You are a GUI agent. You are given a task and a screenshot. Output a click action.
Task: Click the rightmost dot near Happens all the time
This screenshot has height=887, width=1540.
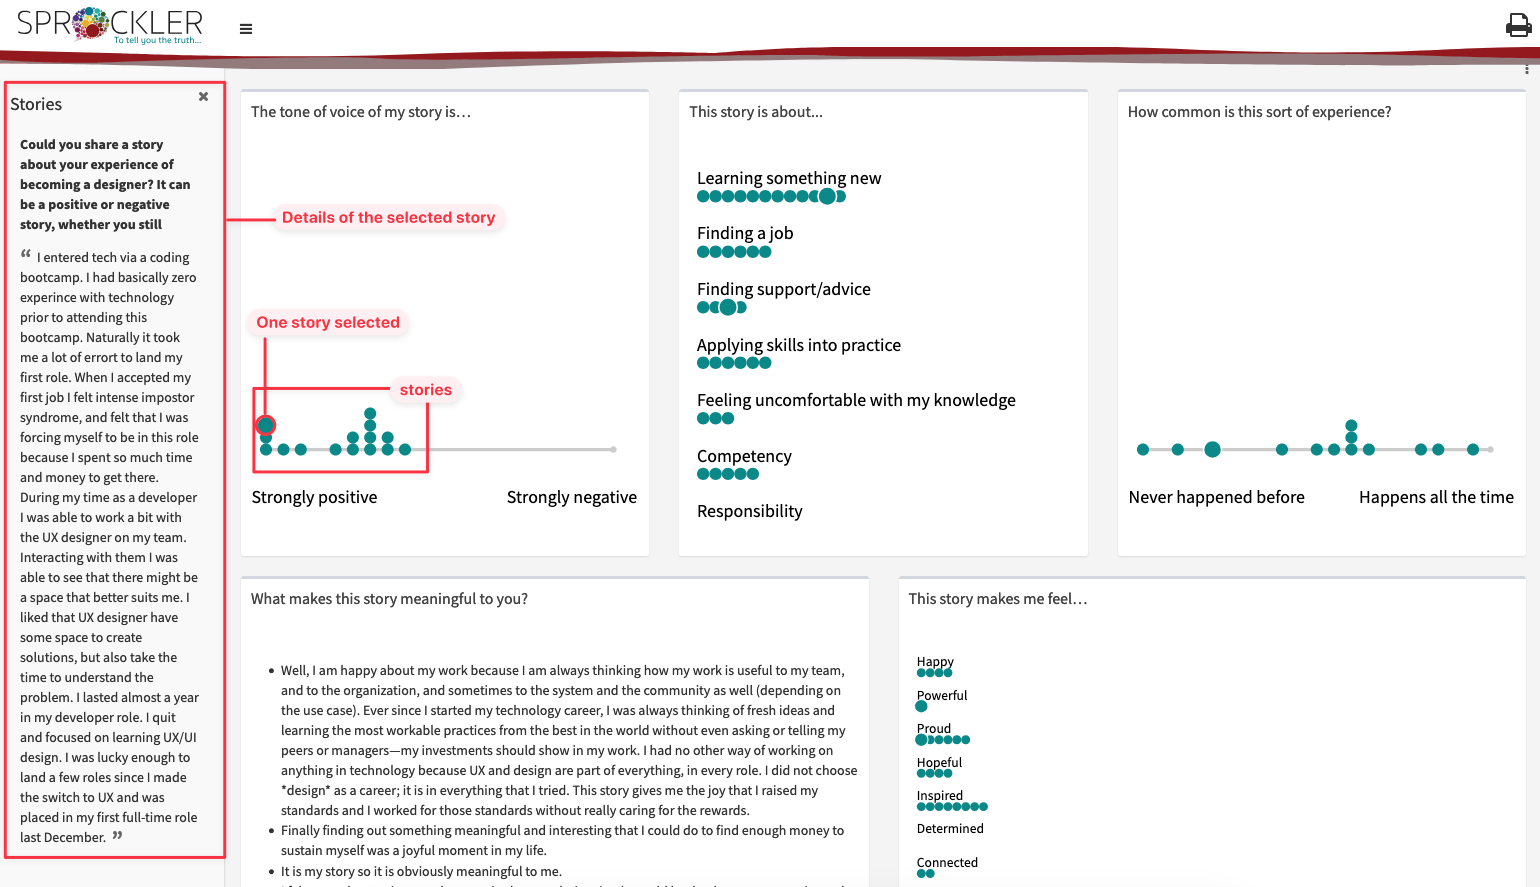pyautogui.click(x=1473, y=450)
